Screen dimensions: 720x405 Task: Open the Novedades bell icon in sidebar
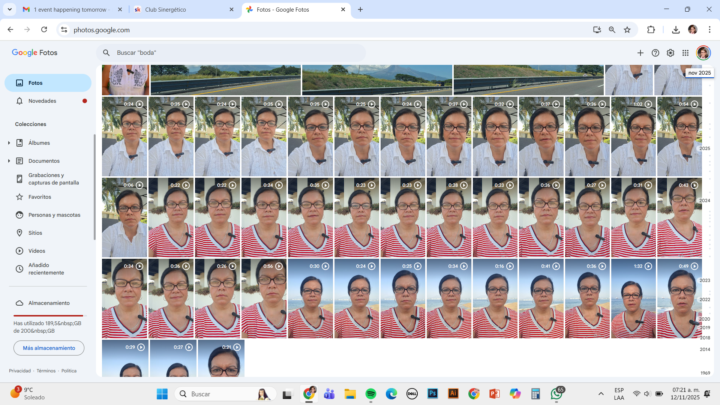click(x=19, y=101)
